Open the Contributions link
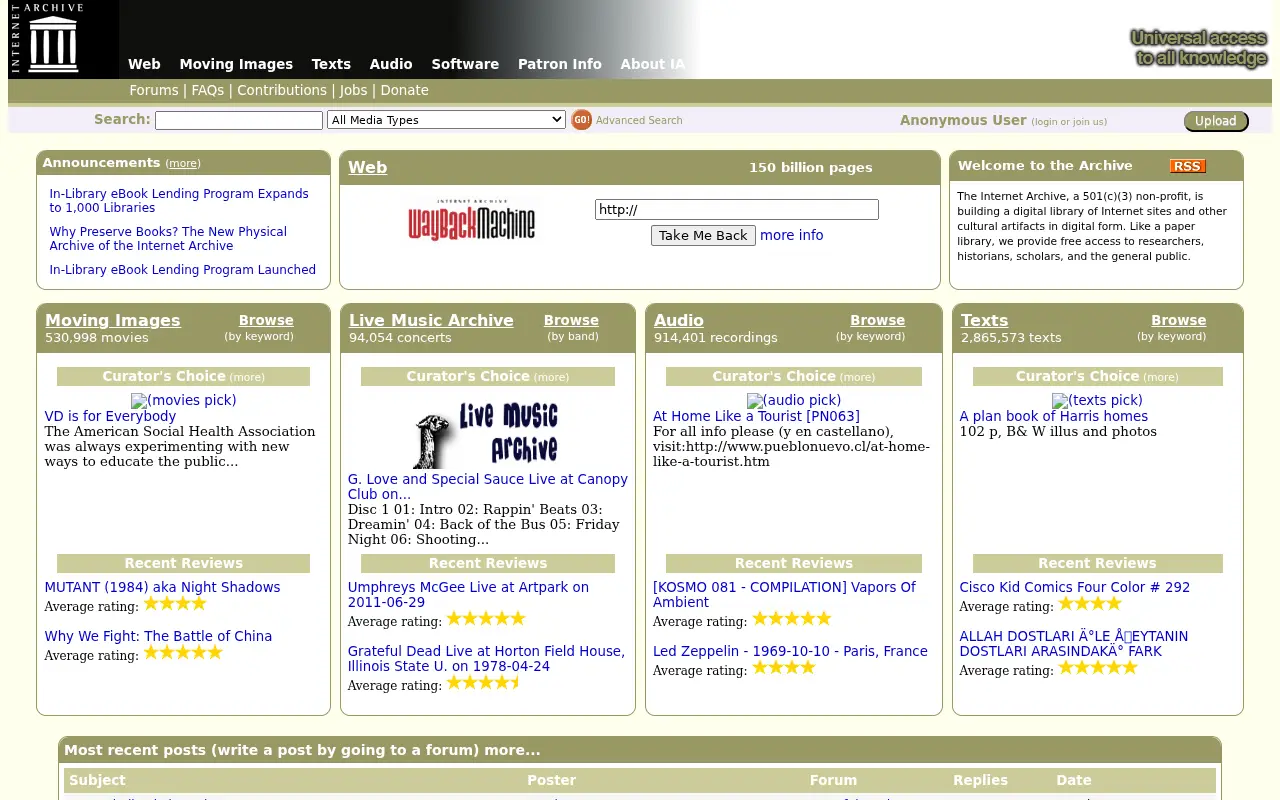 [x=282, y=90]
